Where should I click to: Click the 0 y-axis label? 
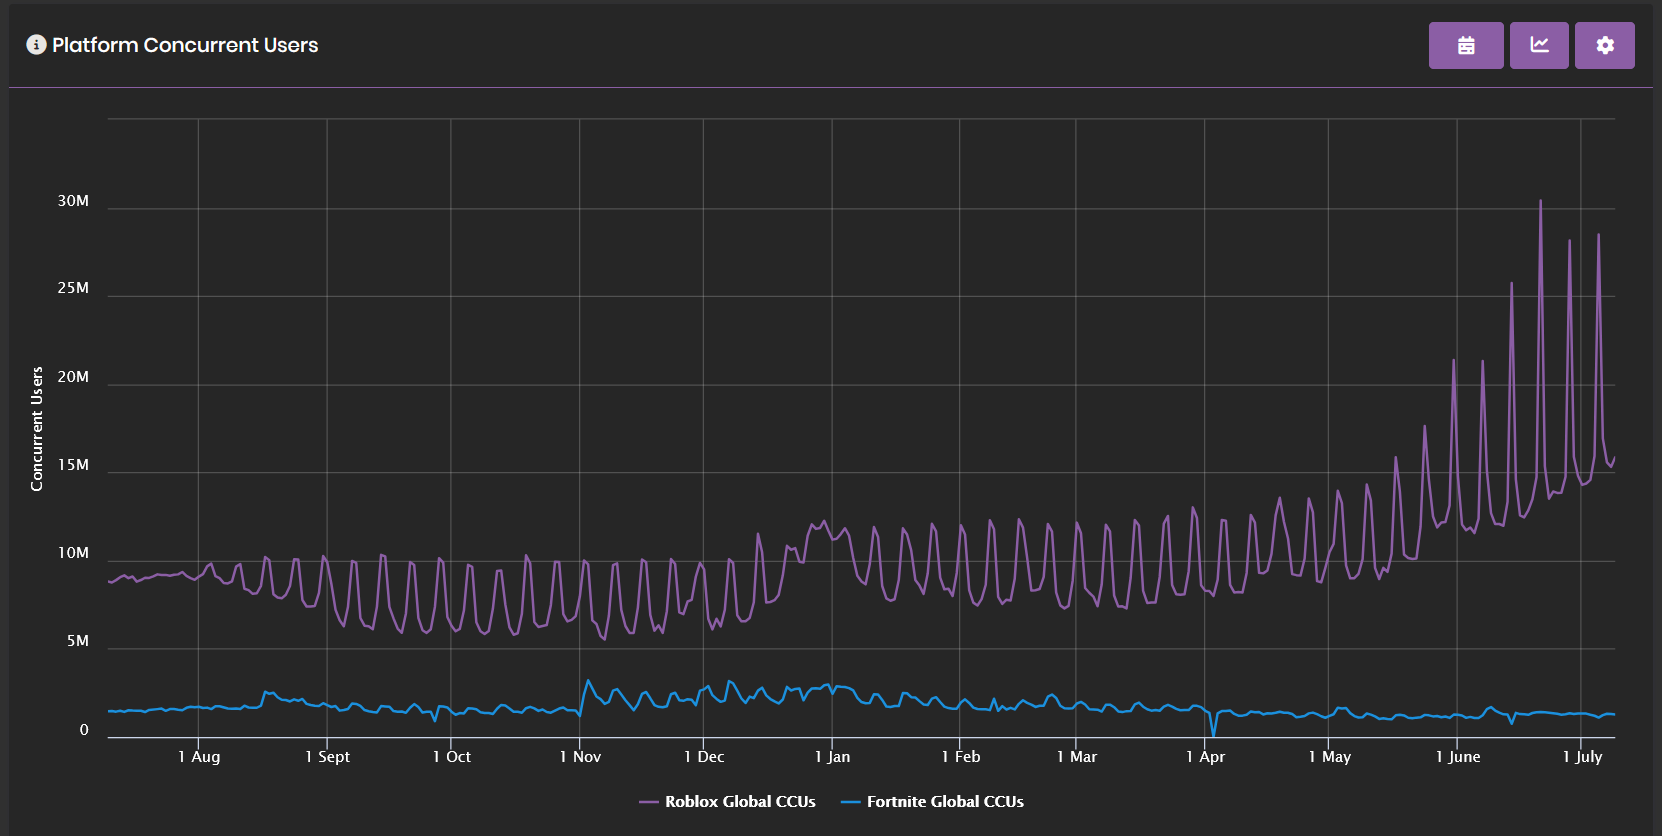click(84, 730)
